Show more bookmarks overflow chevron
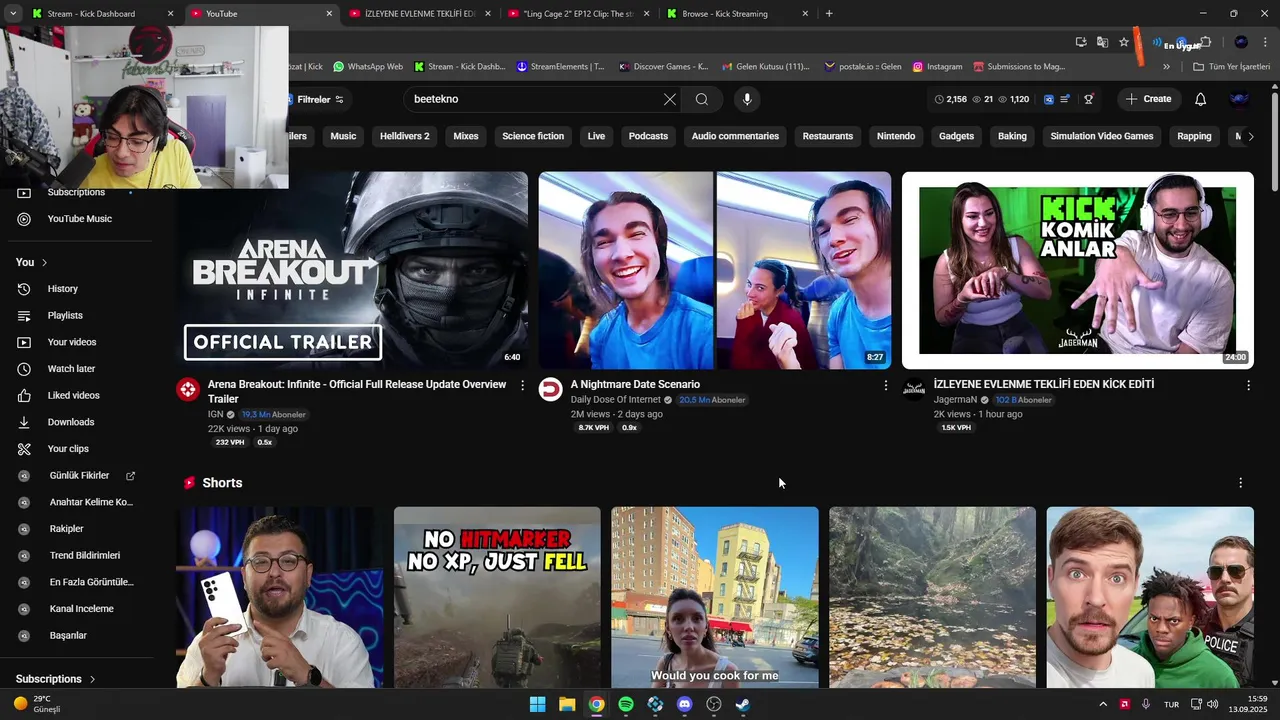 [x=1166, y=67]
